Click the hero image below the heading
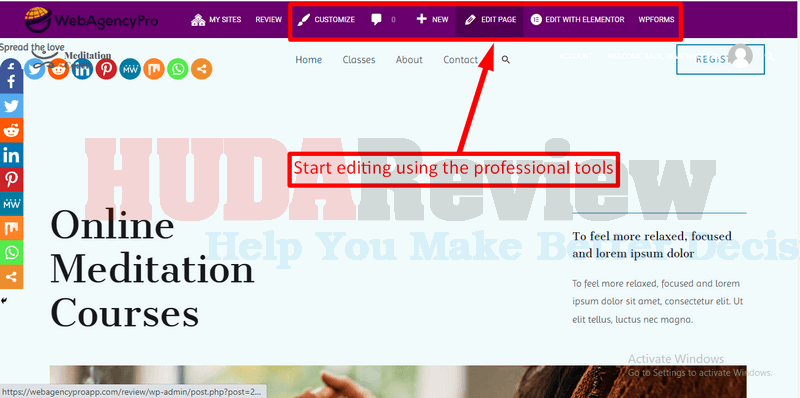This screenshot has width=800, height=398. [398, 381]
